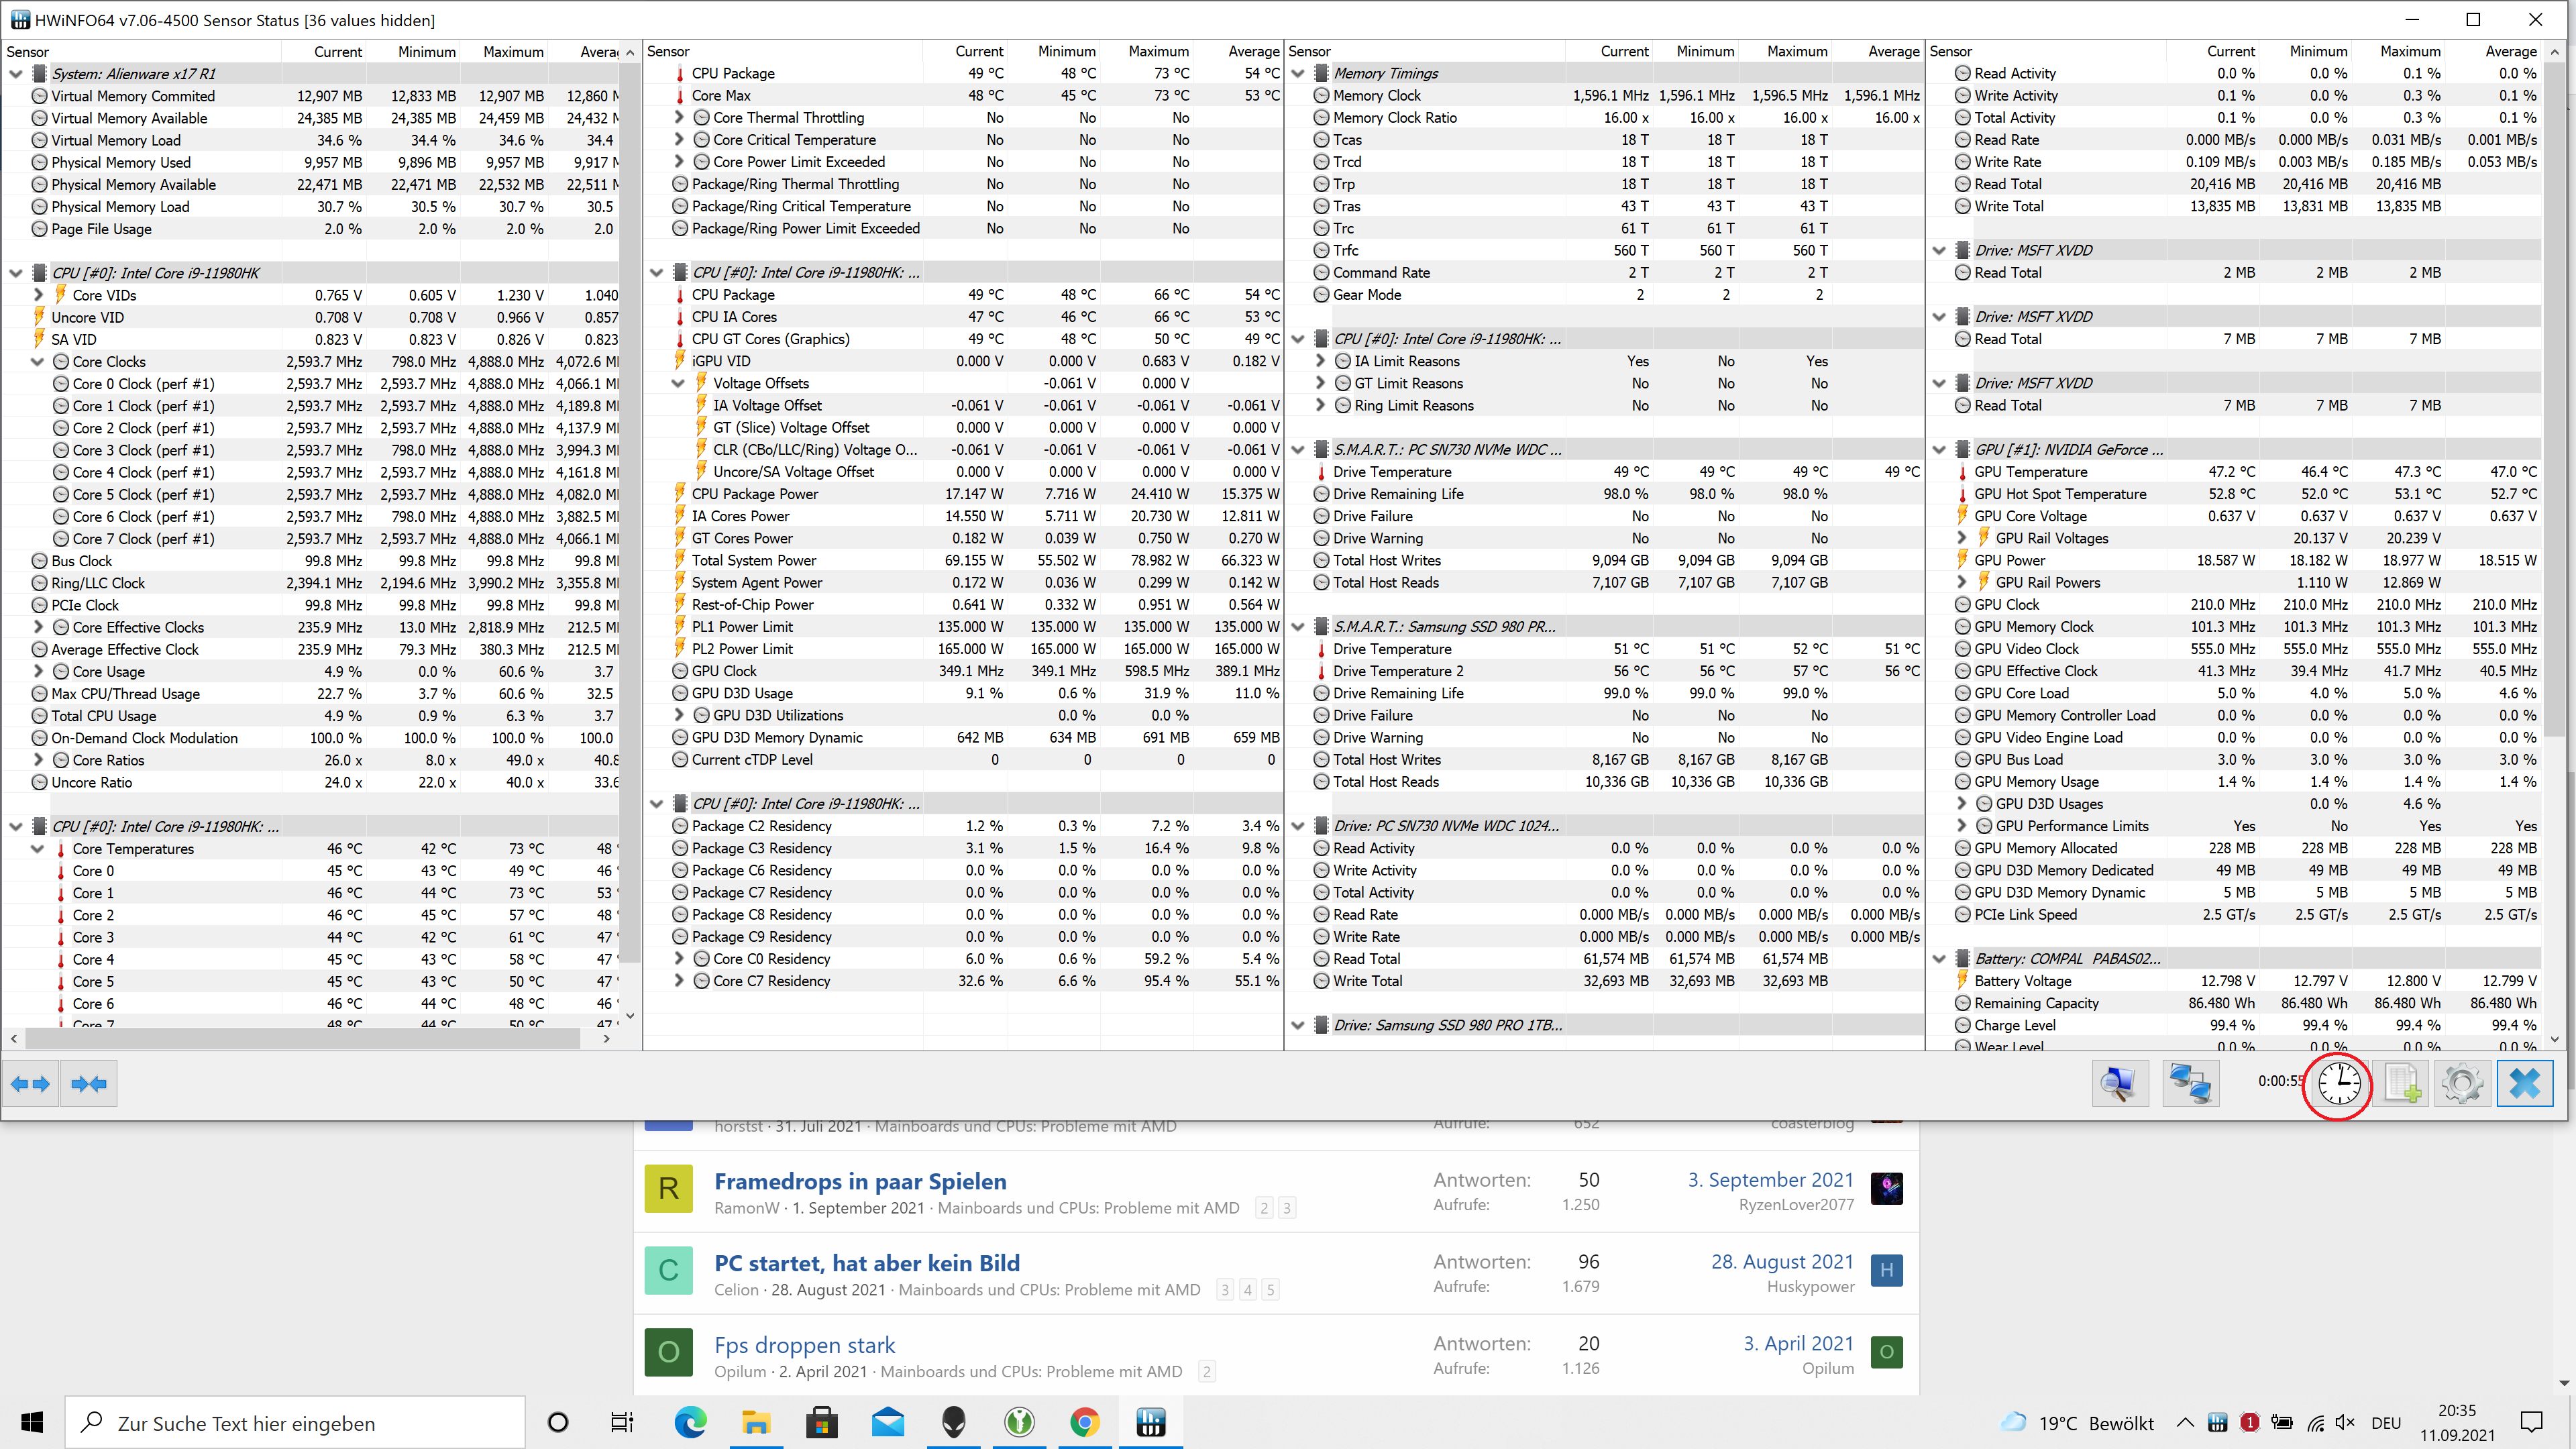Click the remote monitoring computers icon
2576x1449 pixels.
(2190, 1084)
